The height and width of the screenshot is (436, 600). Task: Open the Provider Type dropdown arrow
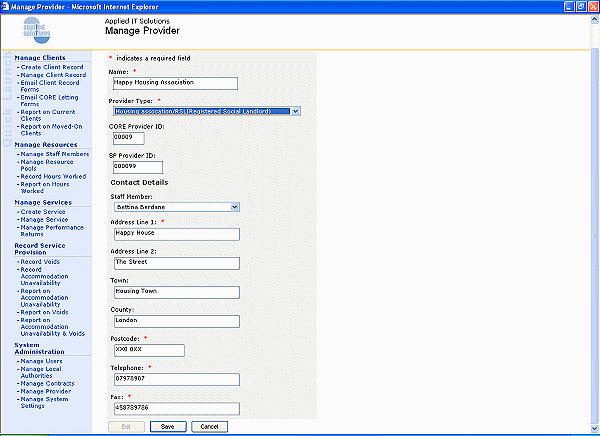coord(295,111)
